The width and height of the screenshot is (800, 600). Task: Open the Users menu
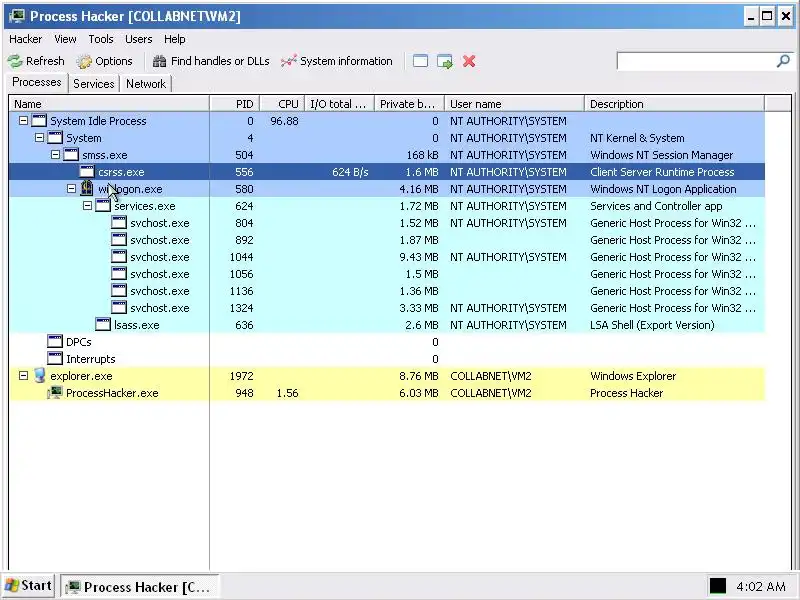click(x=139, y=39)
